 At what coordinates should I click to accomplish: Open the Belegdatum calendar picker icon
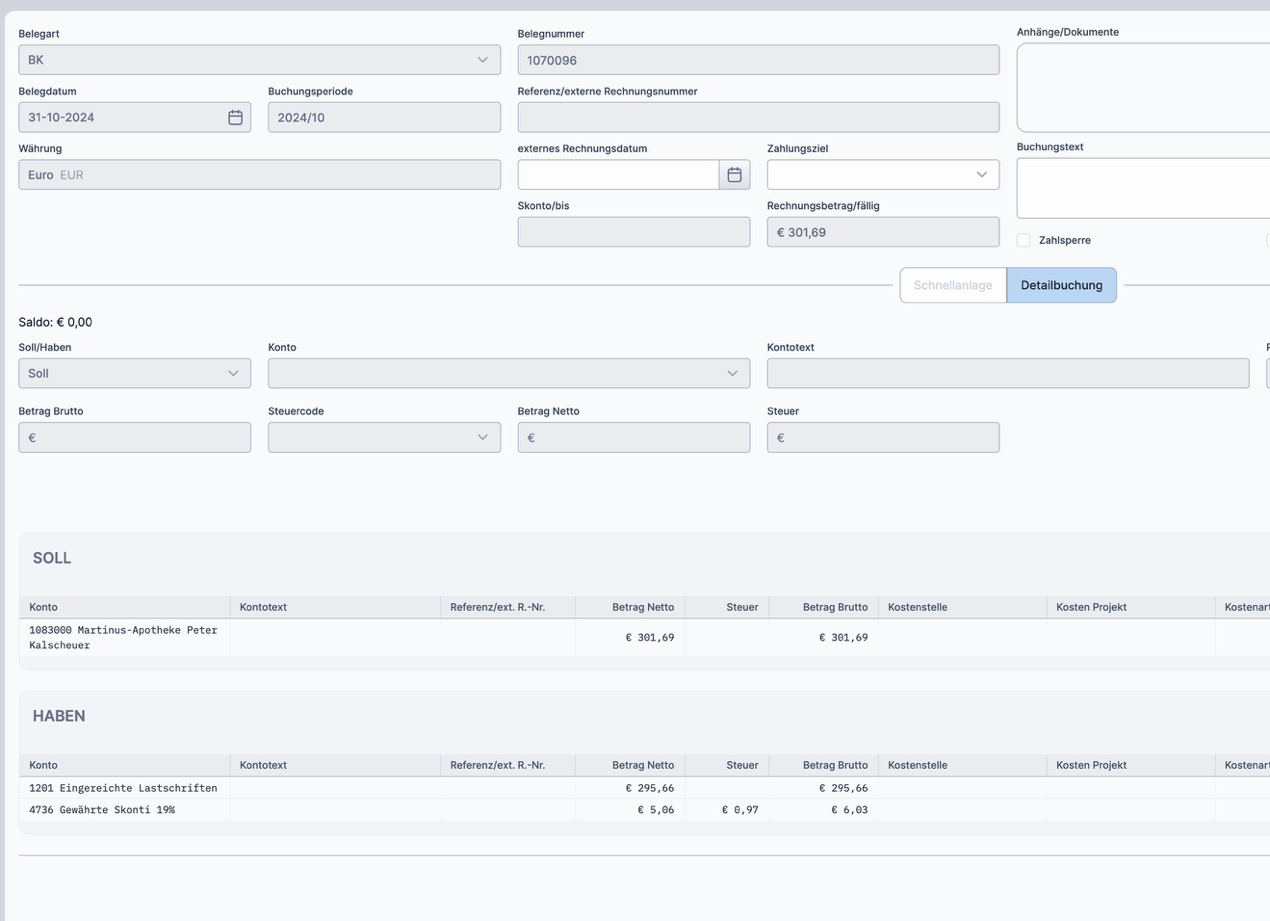pos(235,117)
